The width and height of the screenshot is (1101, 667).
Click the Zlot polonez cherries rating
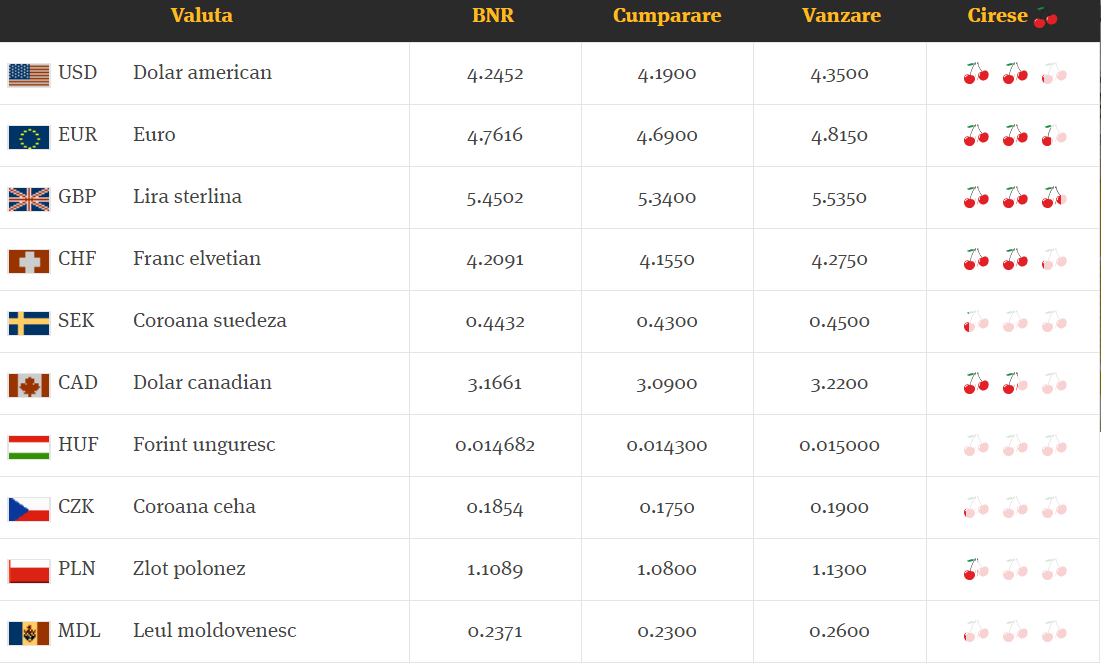[1014, 569]
